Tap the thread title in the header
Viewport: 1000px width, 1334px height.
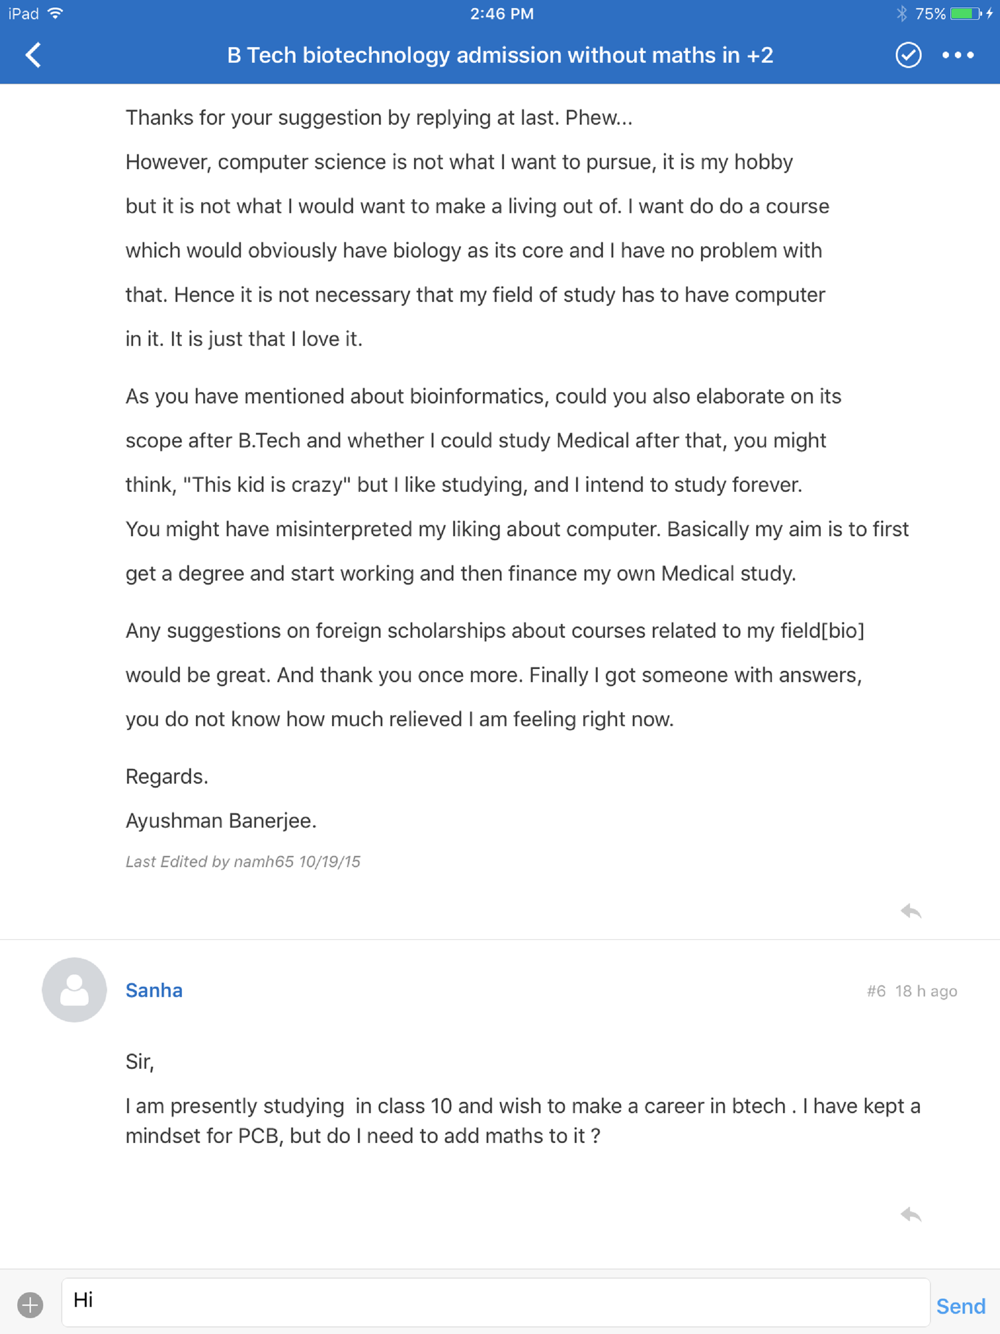(500, 55)
